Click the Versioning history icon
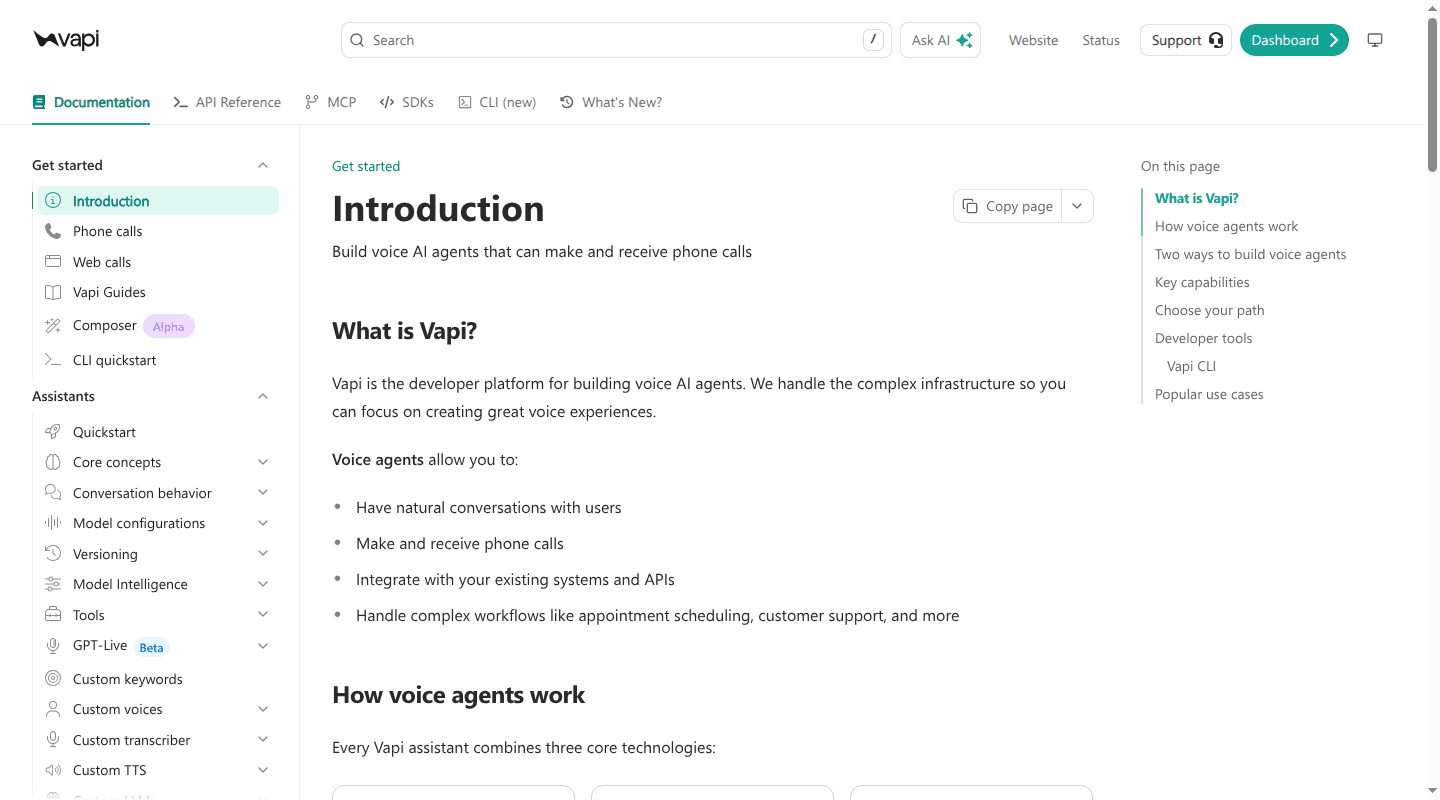Viewport: 1440px width, 800px height. point(53,554)
